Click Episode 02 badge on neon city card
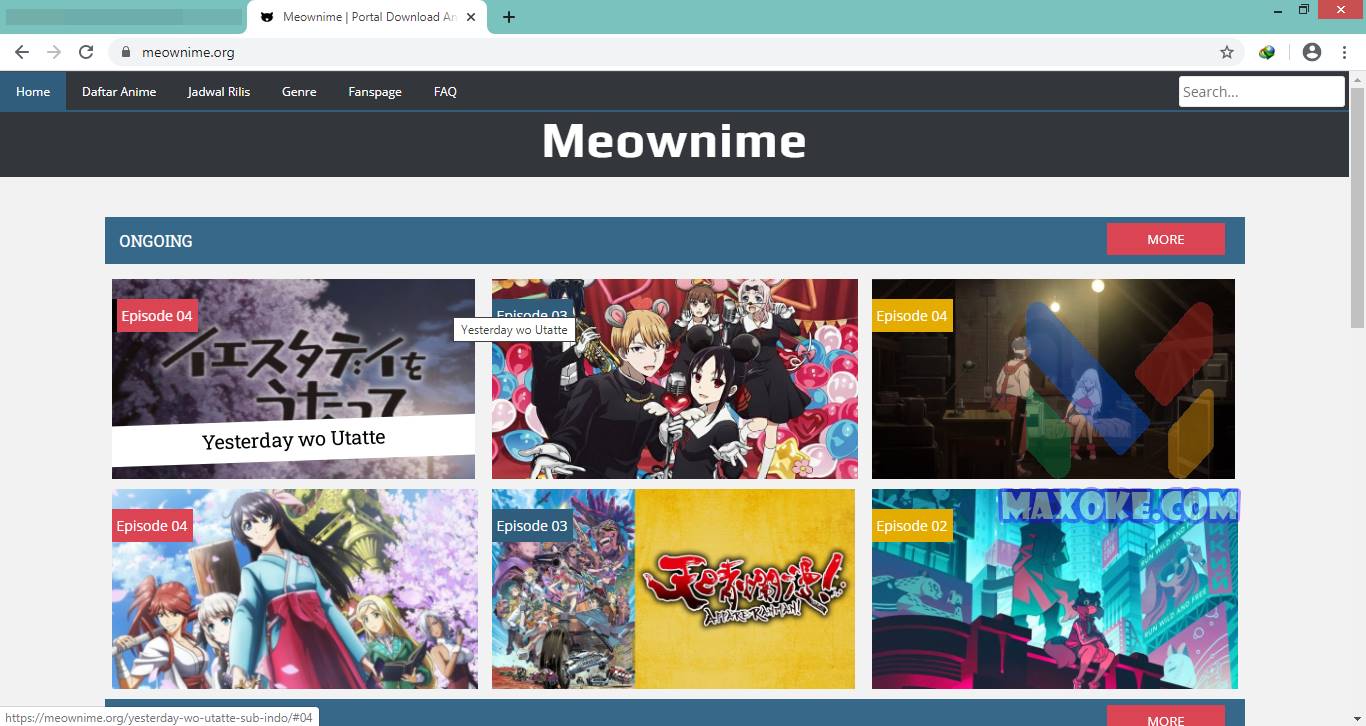 (912, 525)
